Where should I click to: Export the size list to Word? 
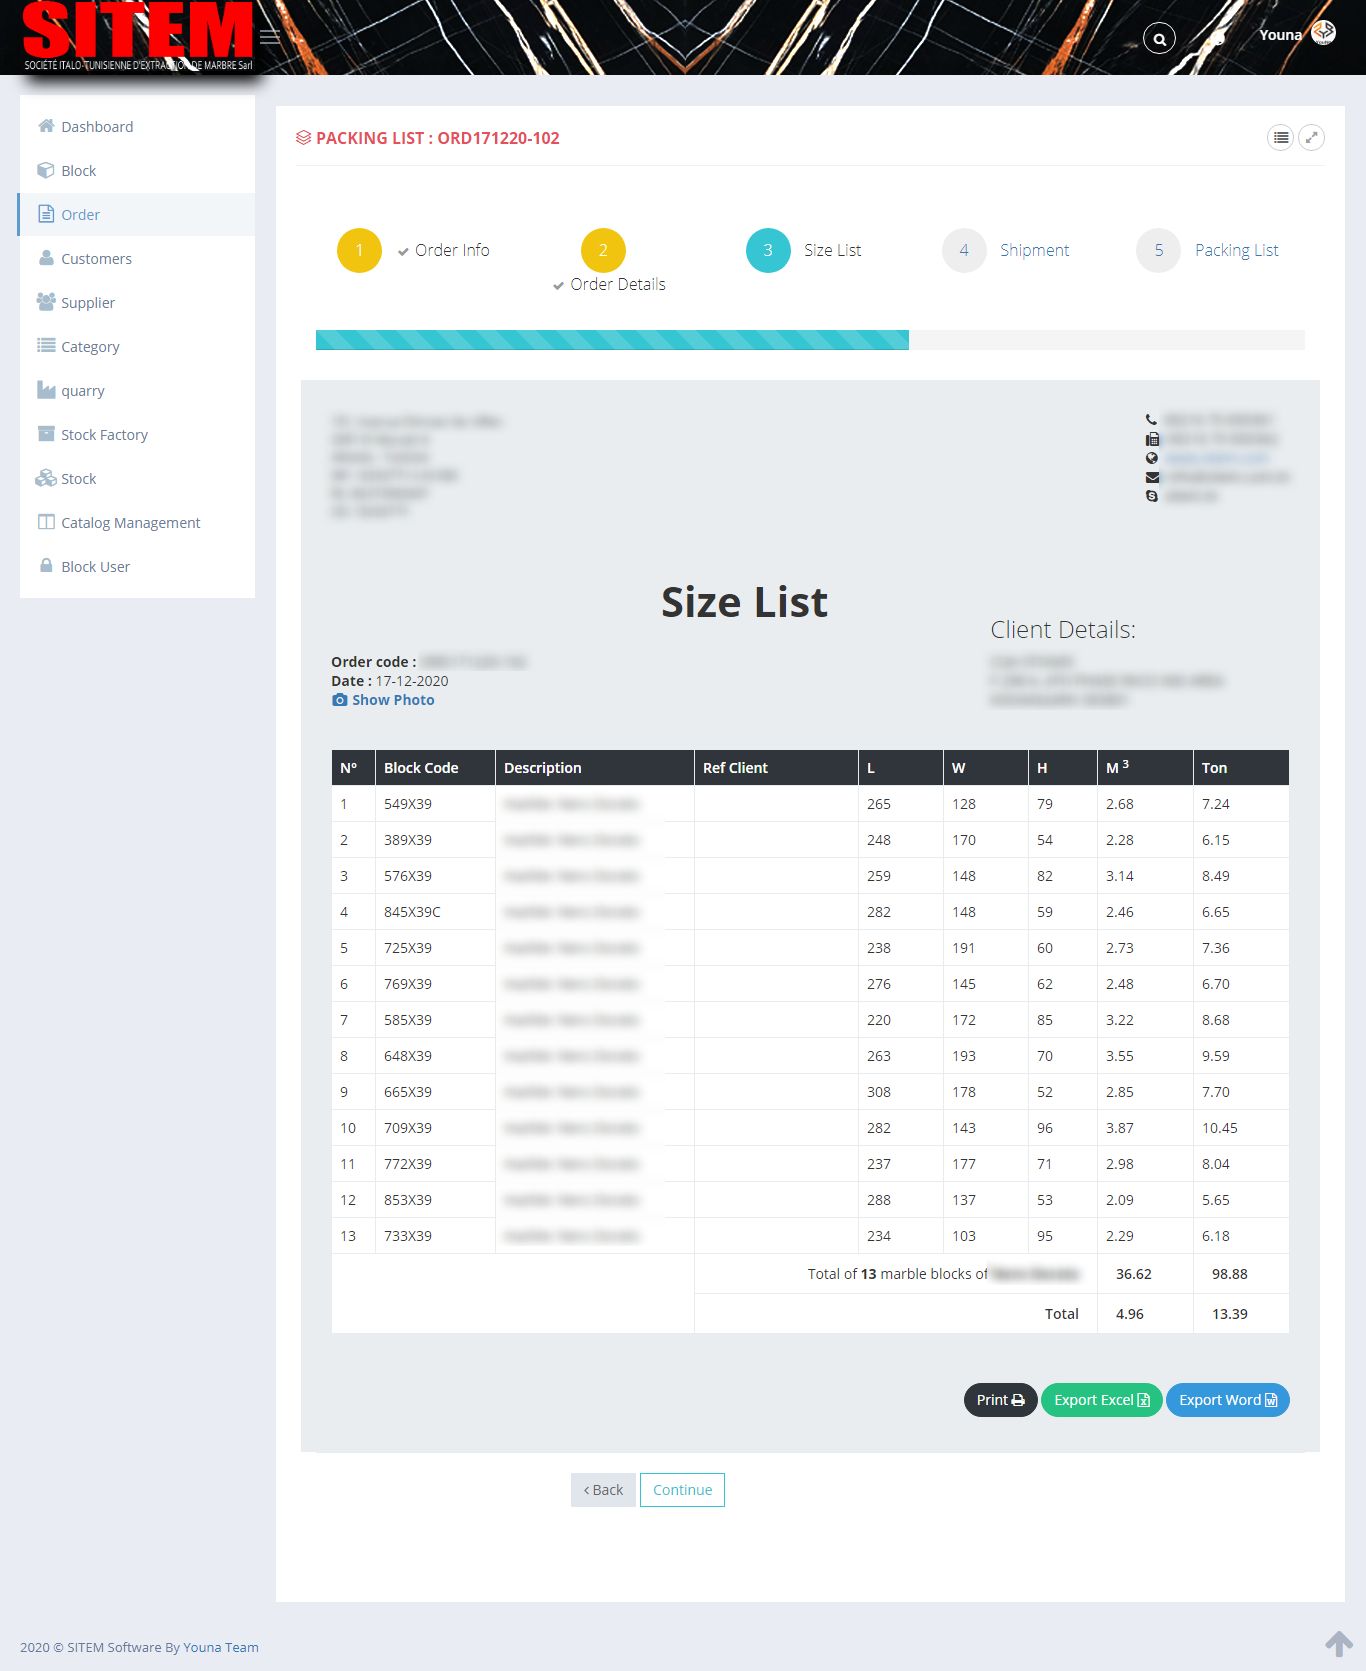click(1227, 1400)
